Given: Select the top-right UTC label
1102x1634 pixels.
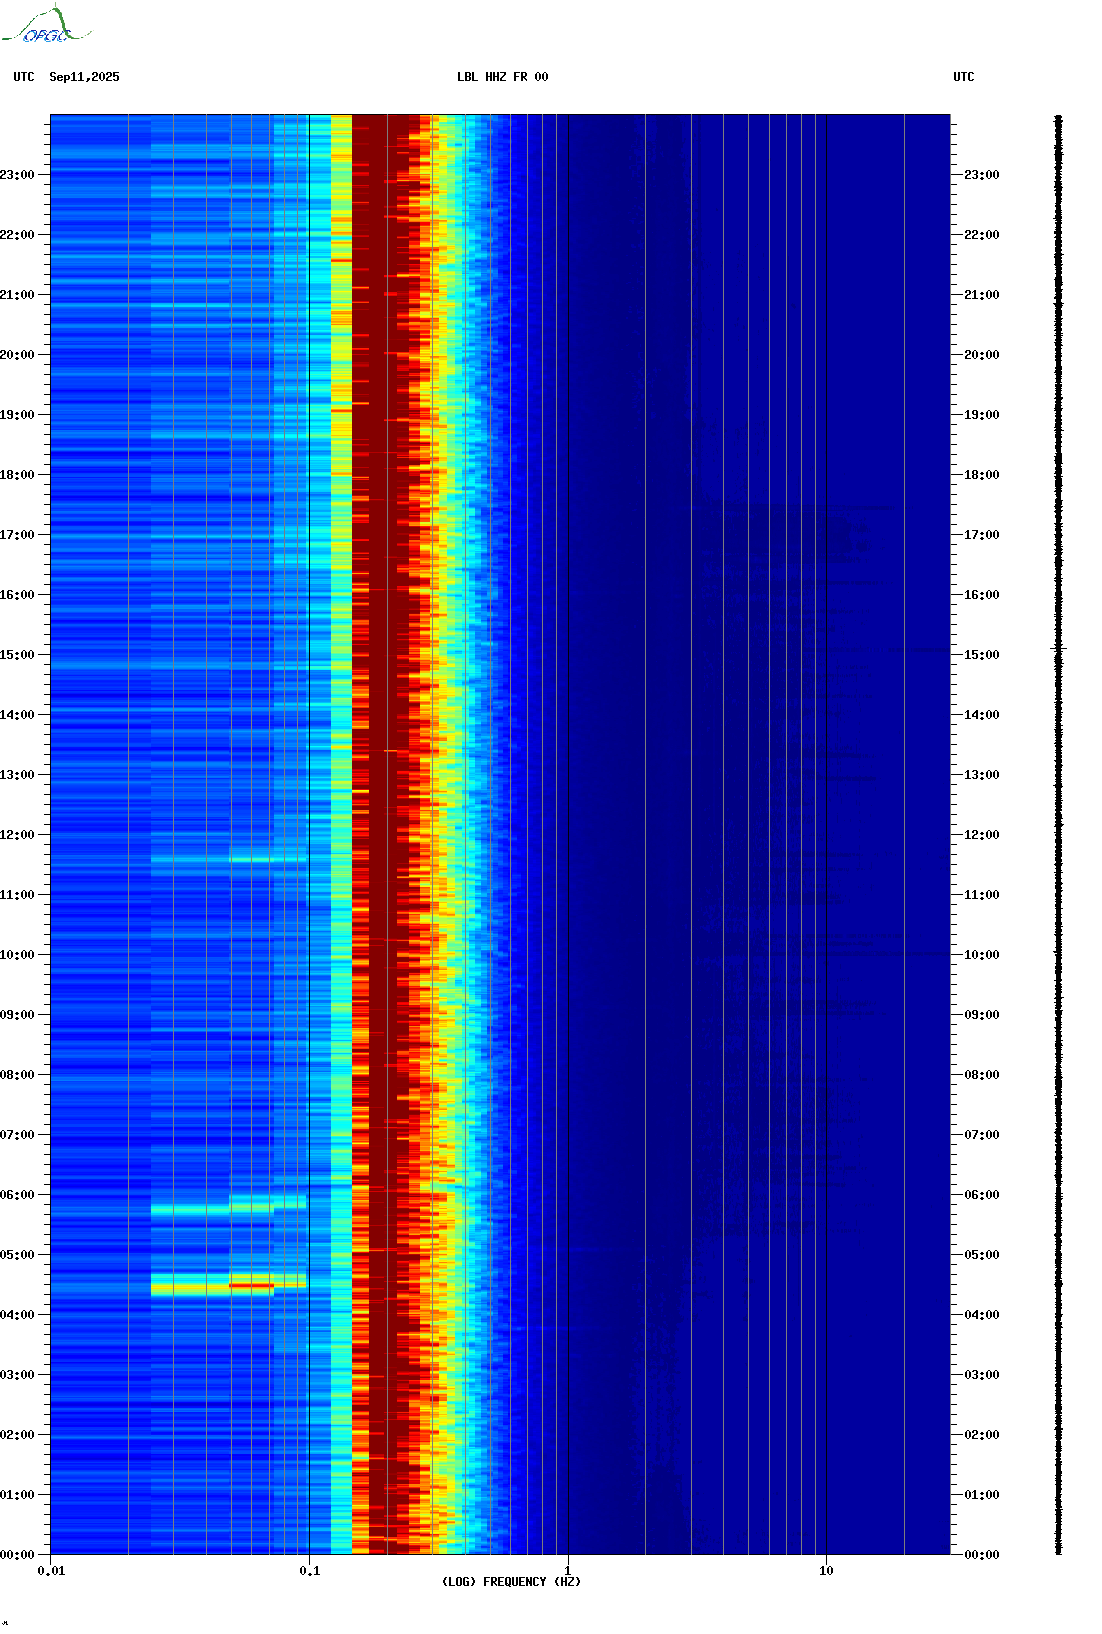Looking at the screenshot, I should pyautogui.click(x=964, y=77).
